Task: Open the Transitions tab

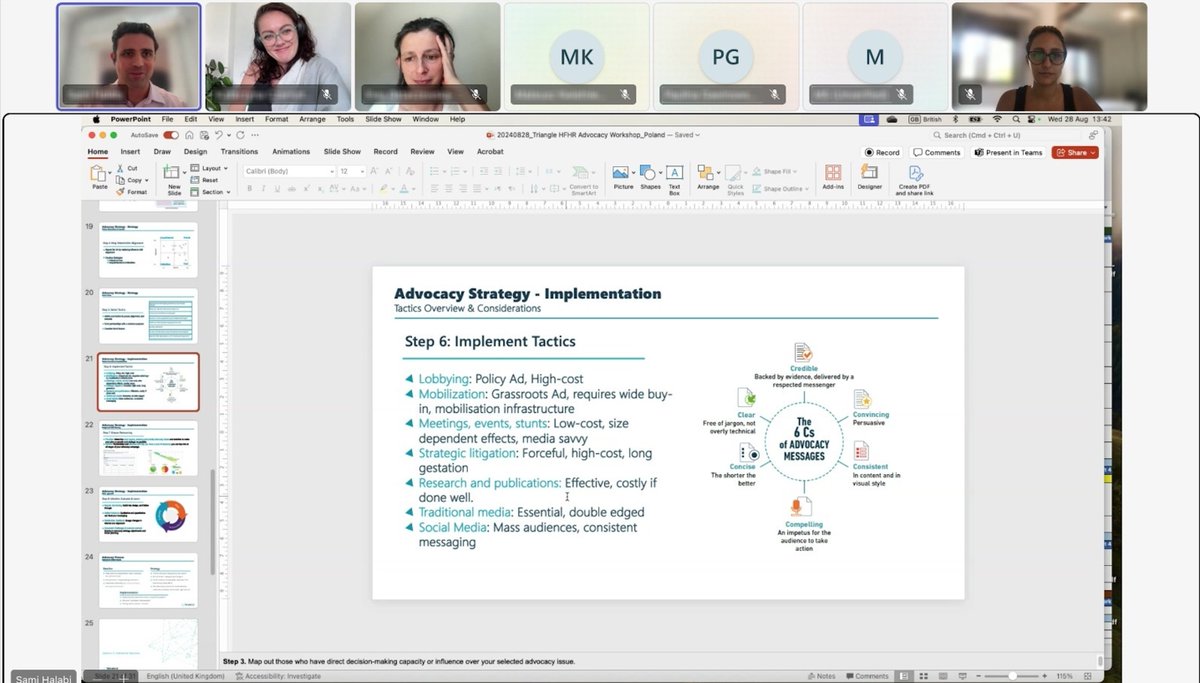Action: coord(239,151)
